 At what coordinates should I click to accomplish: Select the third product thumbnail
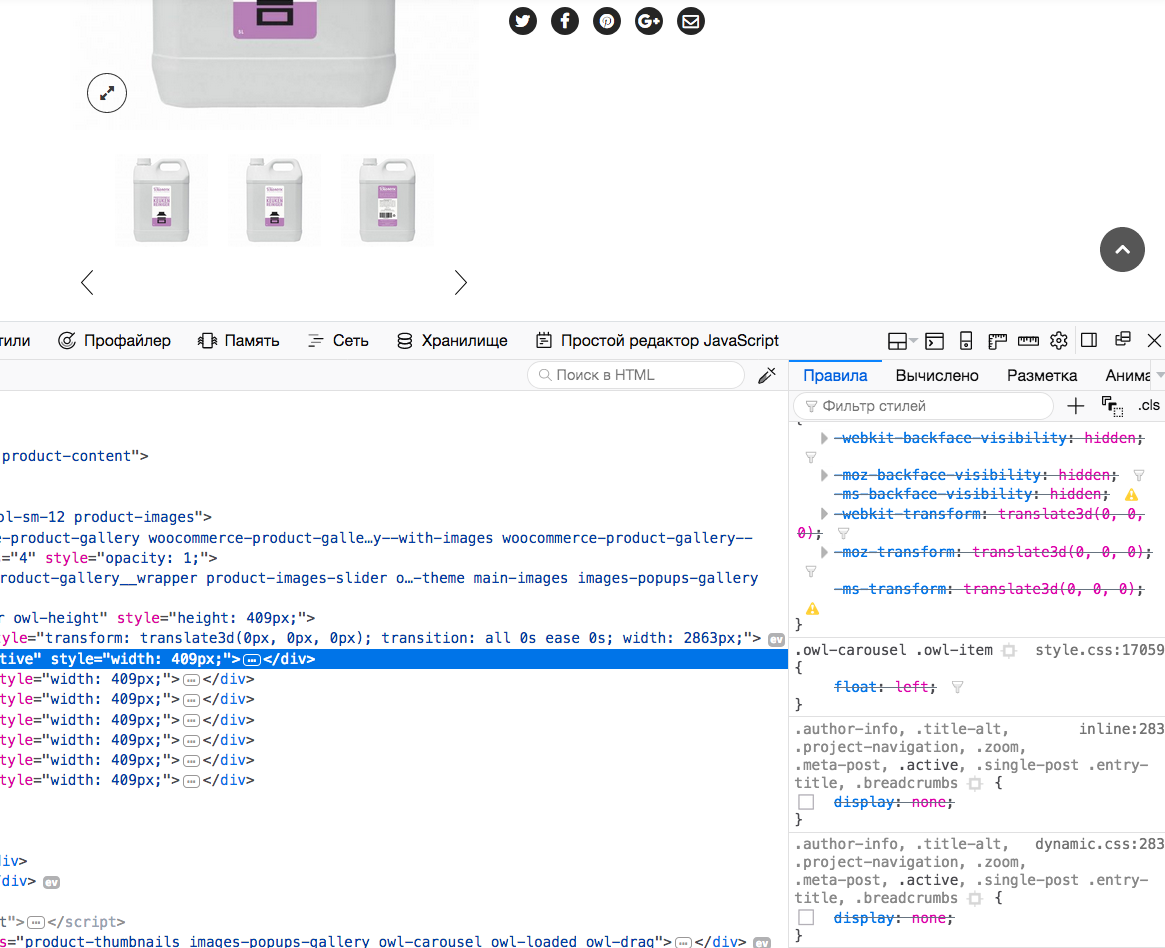(387, 200)
